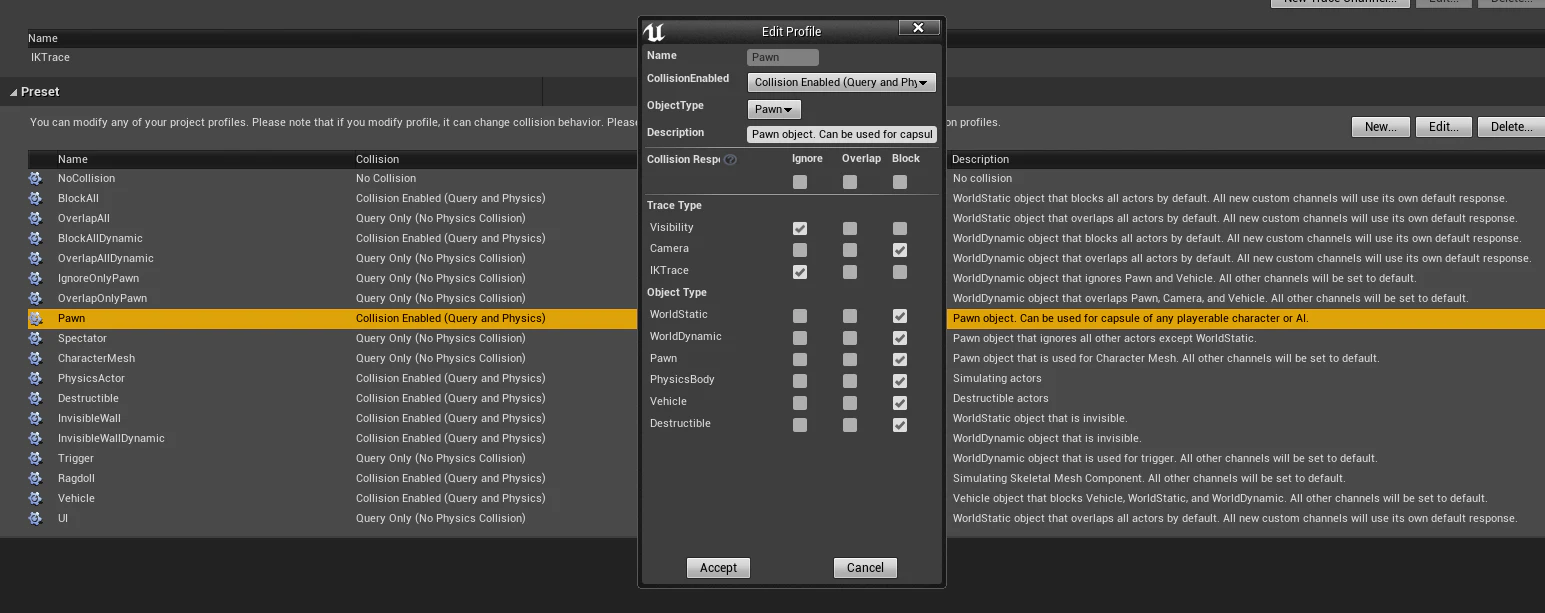This screenshot has height=613, width=1545.
Task: Check the Camera Overlap checkbox
Action: click(x=850, y=250)
